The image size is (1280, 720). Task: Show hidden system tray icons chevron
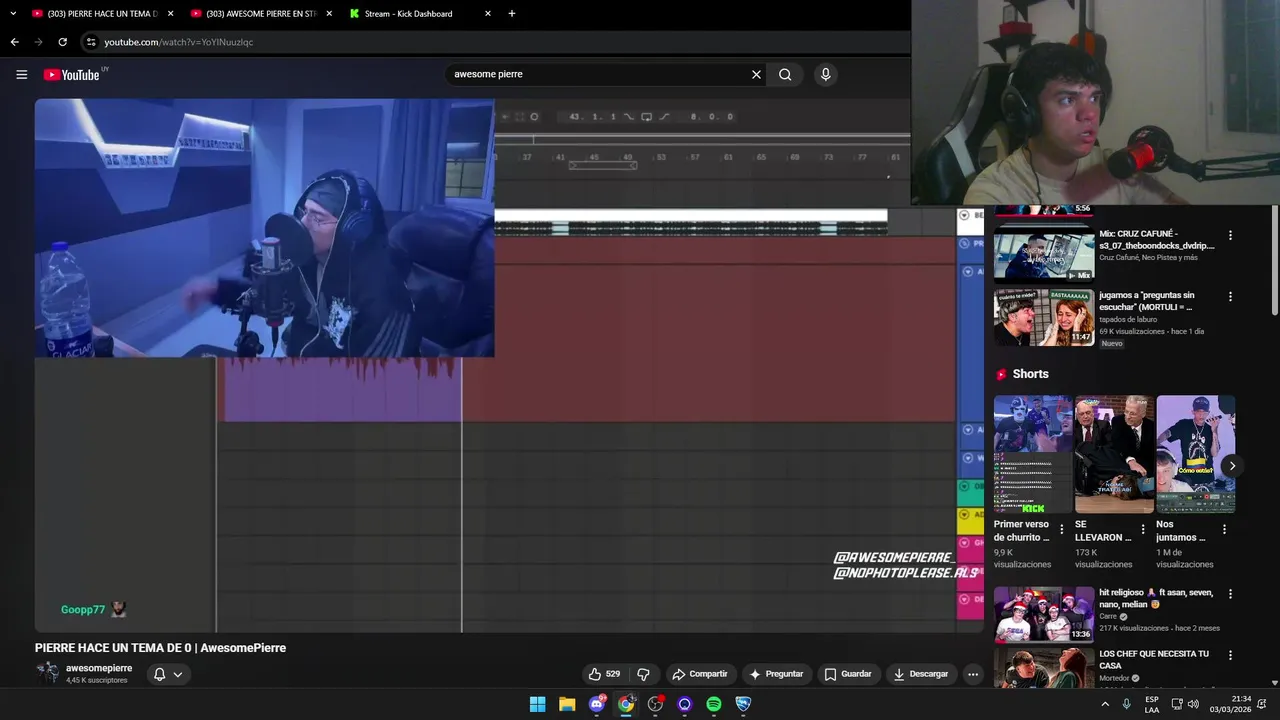(1105, 704)
